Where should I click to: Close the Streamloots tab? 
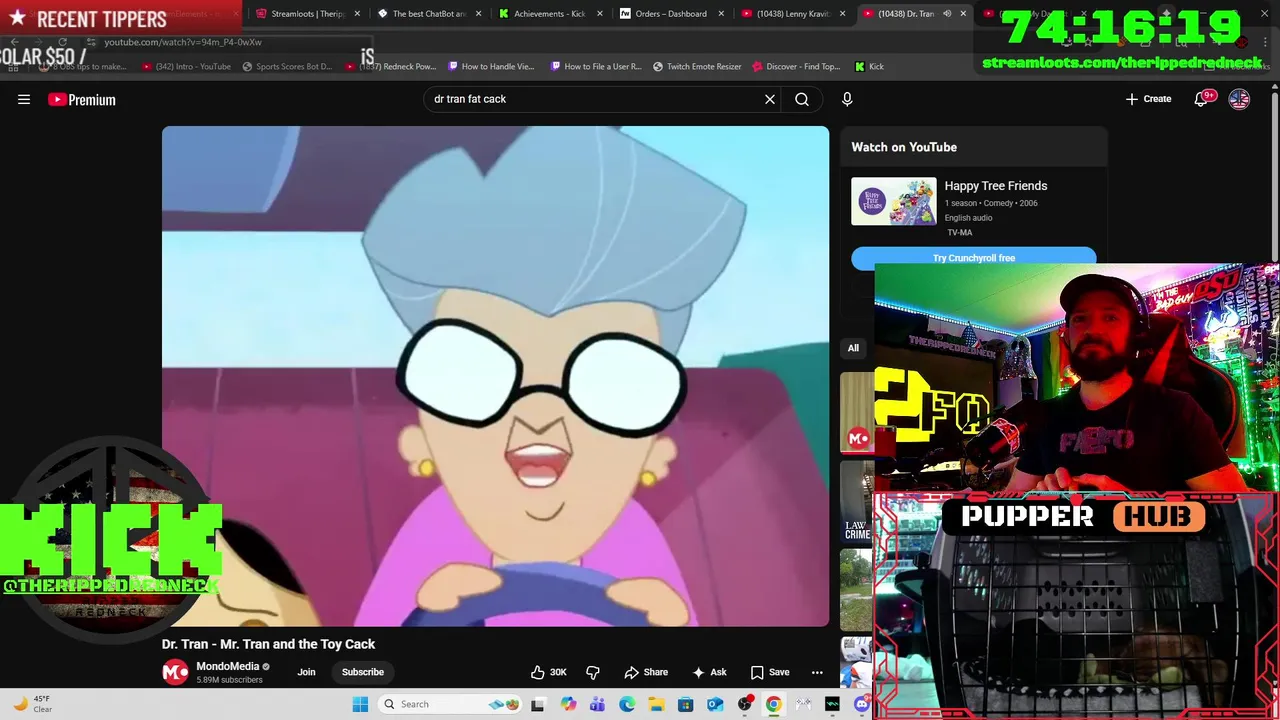(357, 14)
